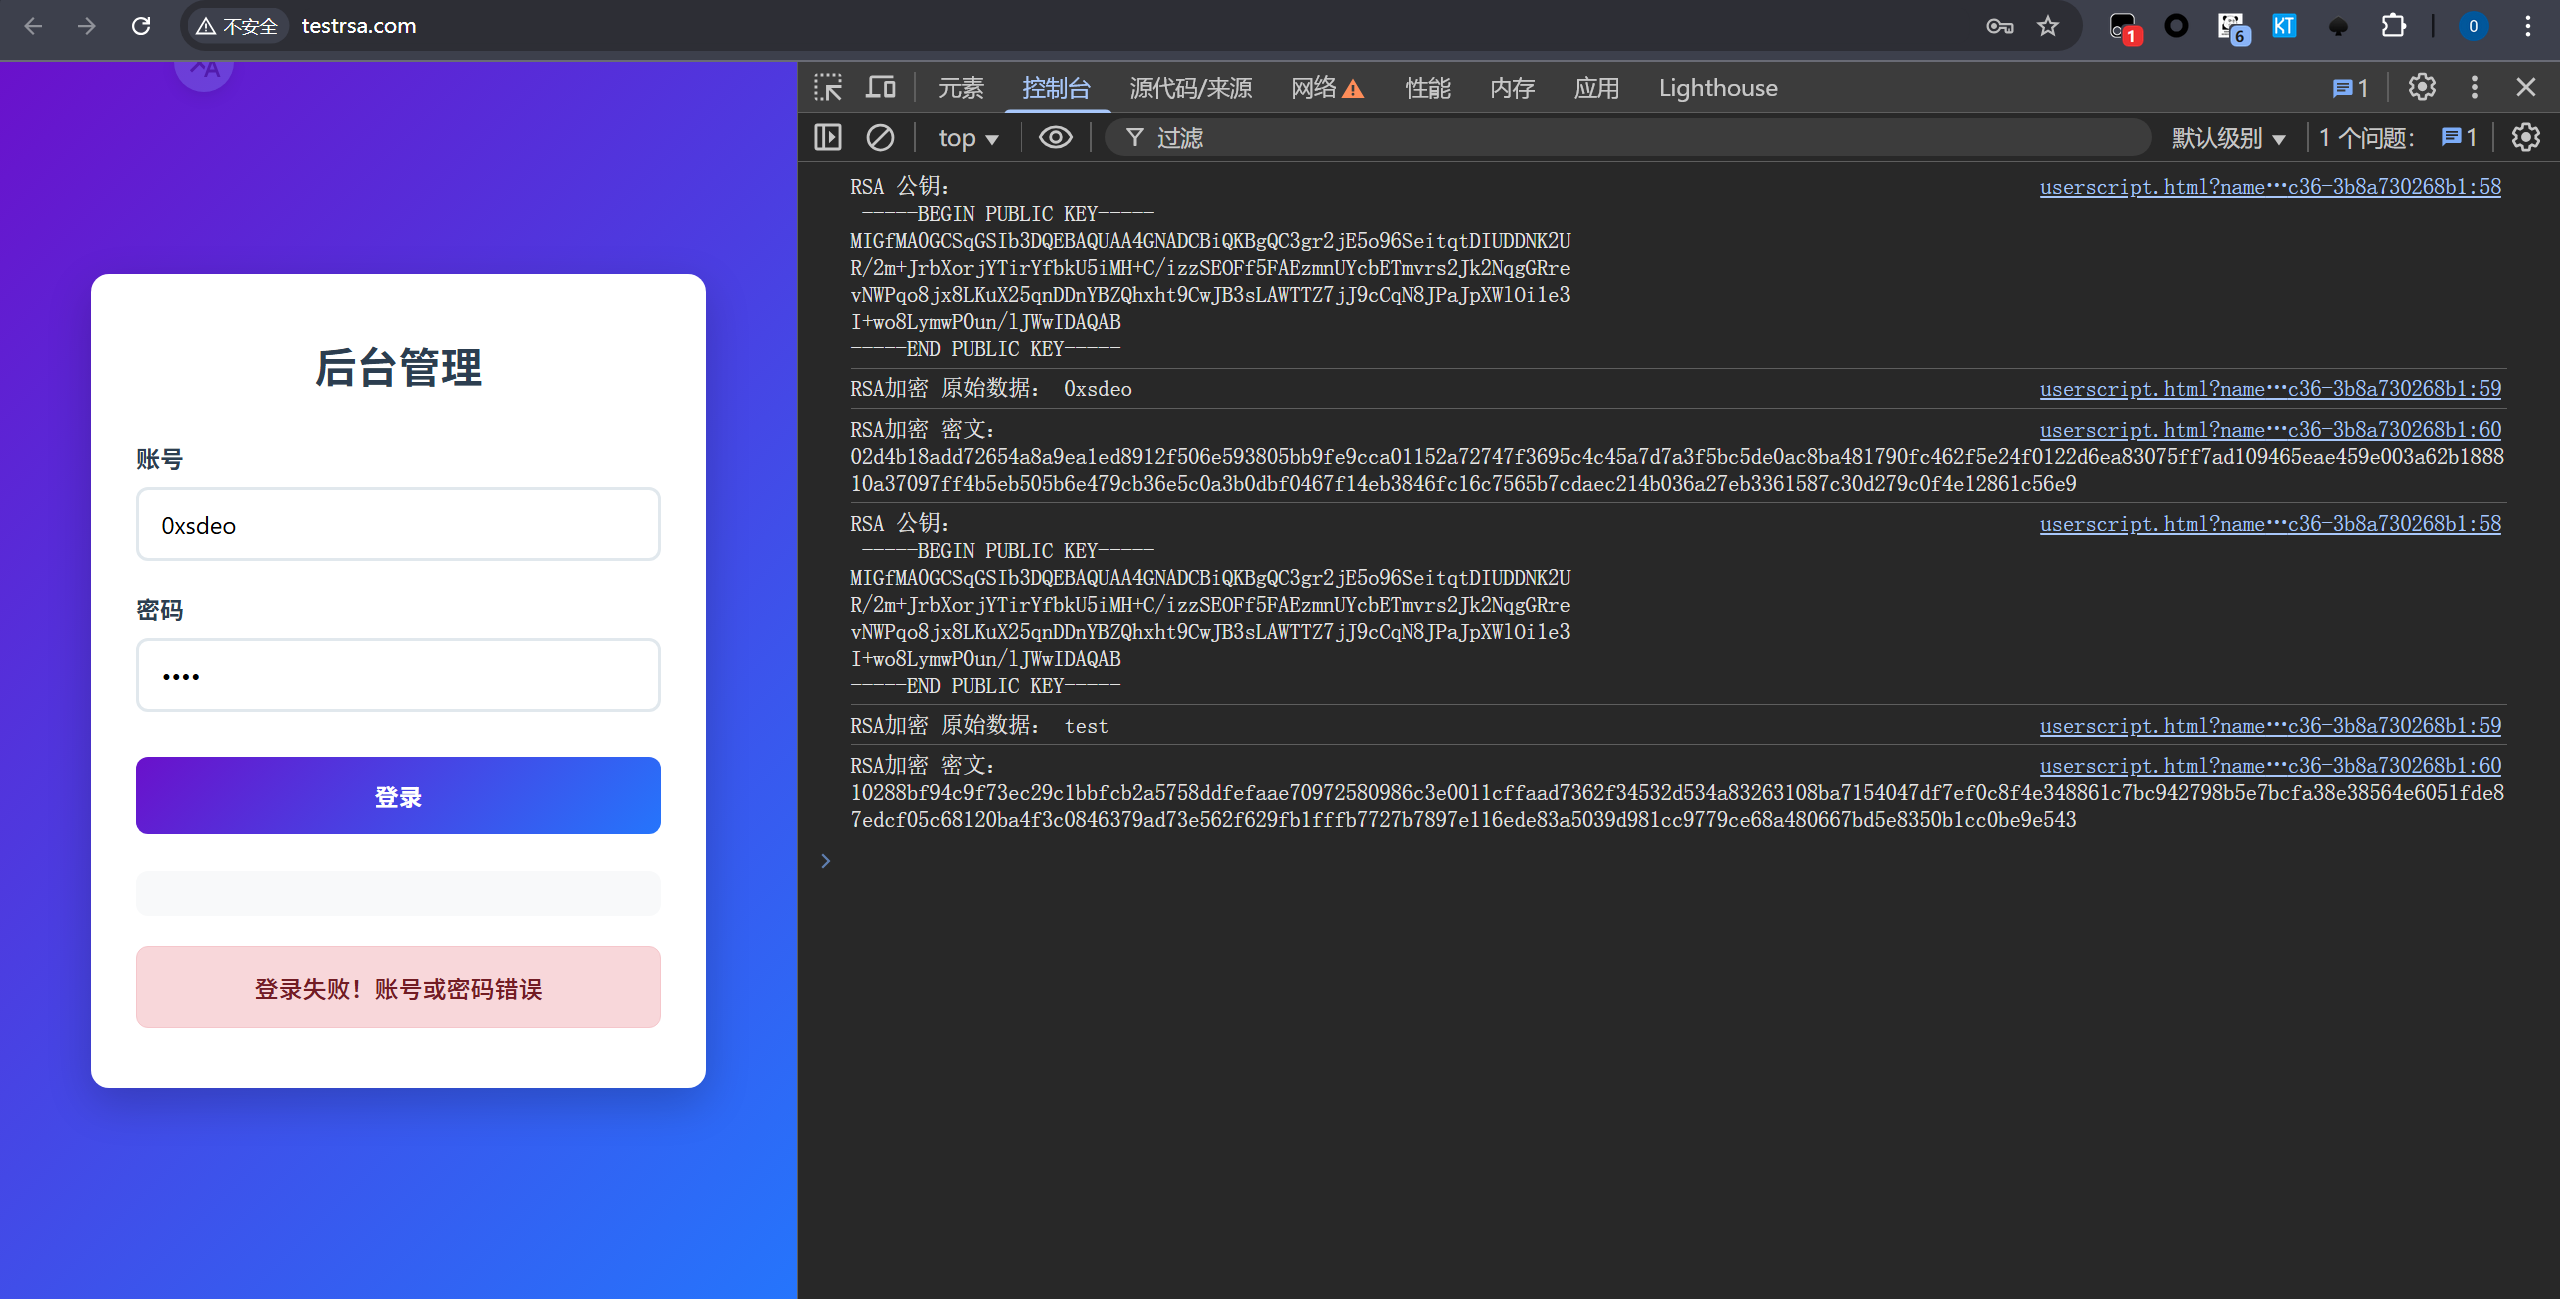Expand the top JavaScript context dropdown
2560x1299 pixels.
pyautogui.click(x=967, y=138)
